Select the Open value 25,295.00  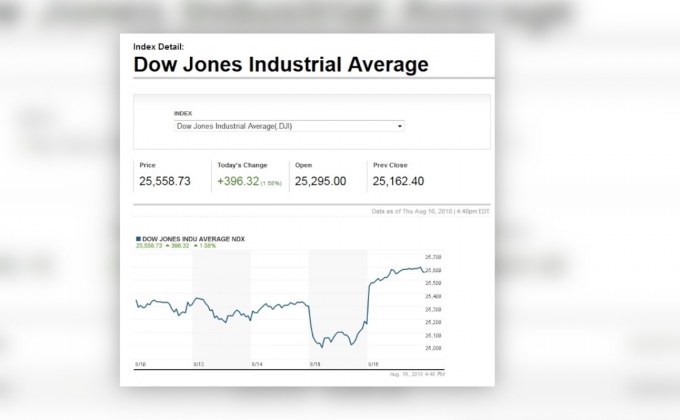click(320, 181)
